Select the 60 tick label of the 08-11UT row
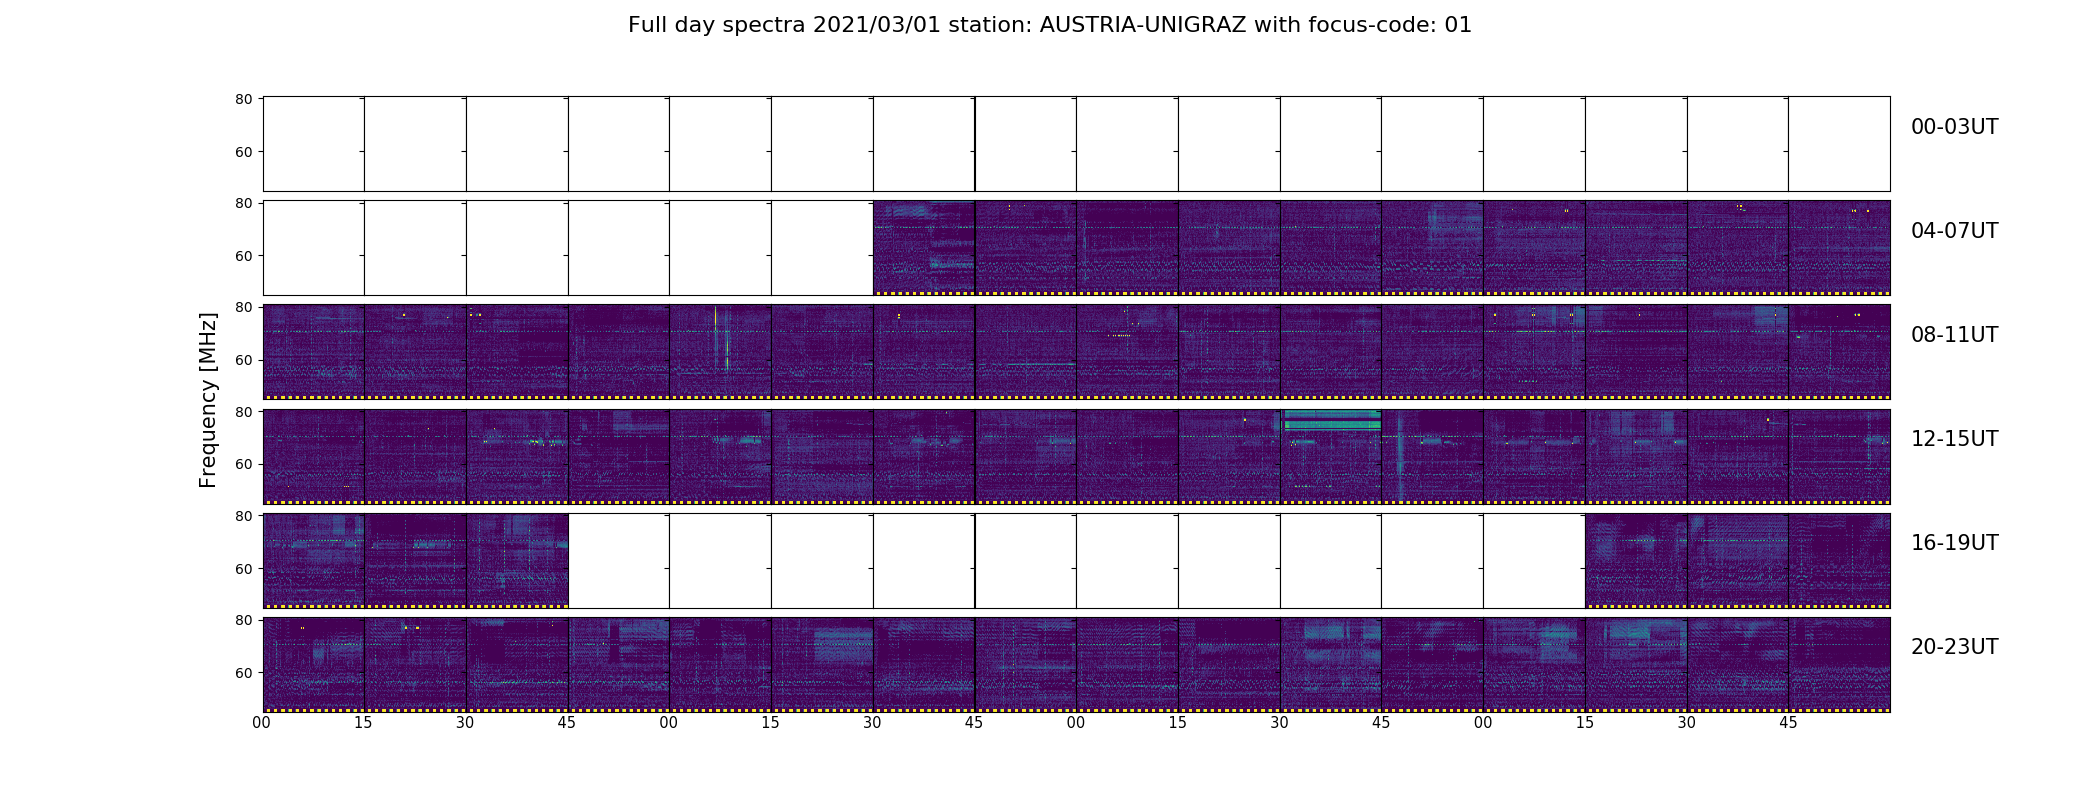Image resolution: width=2100 pixels, height=800 pixels. tap(243, 360)
